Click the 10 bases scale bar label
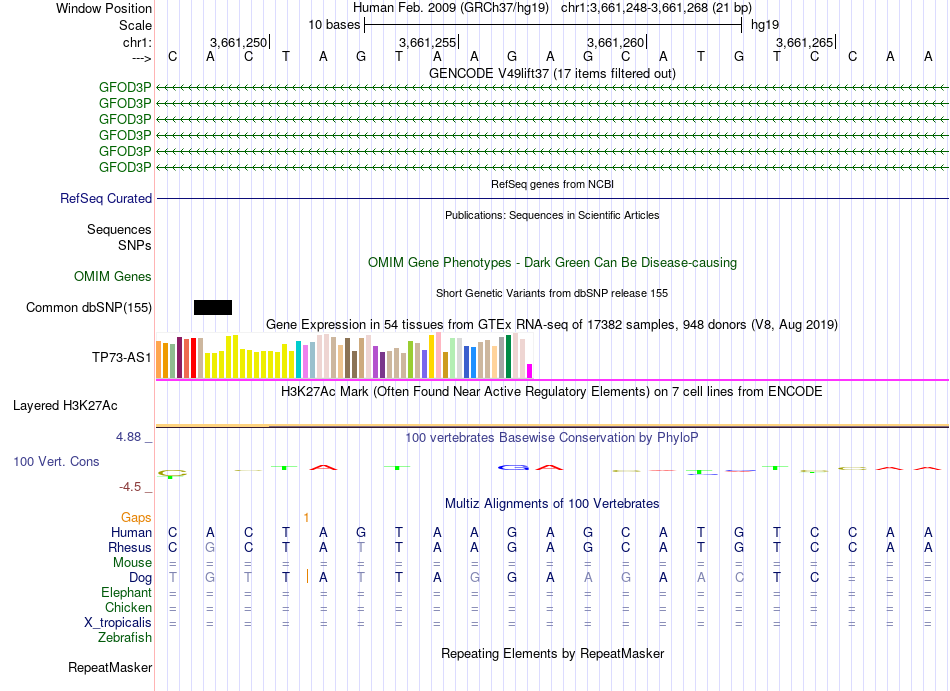Viewport: 950px width, 691px height. tap(334, 25)
